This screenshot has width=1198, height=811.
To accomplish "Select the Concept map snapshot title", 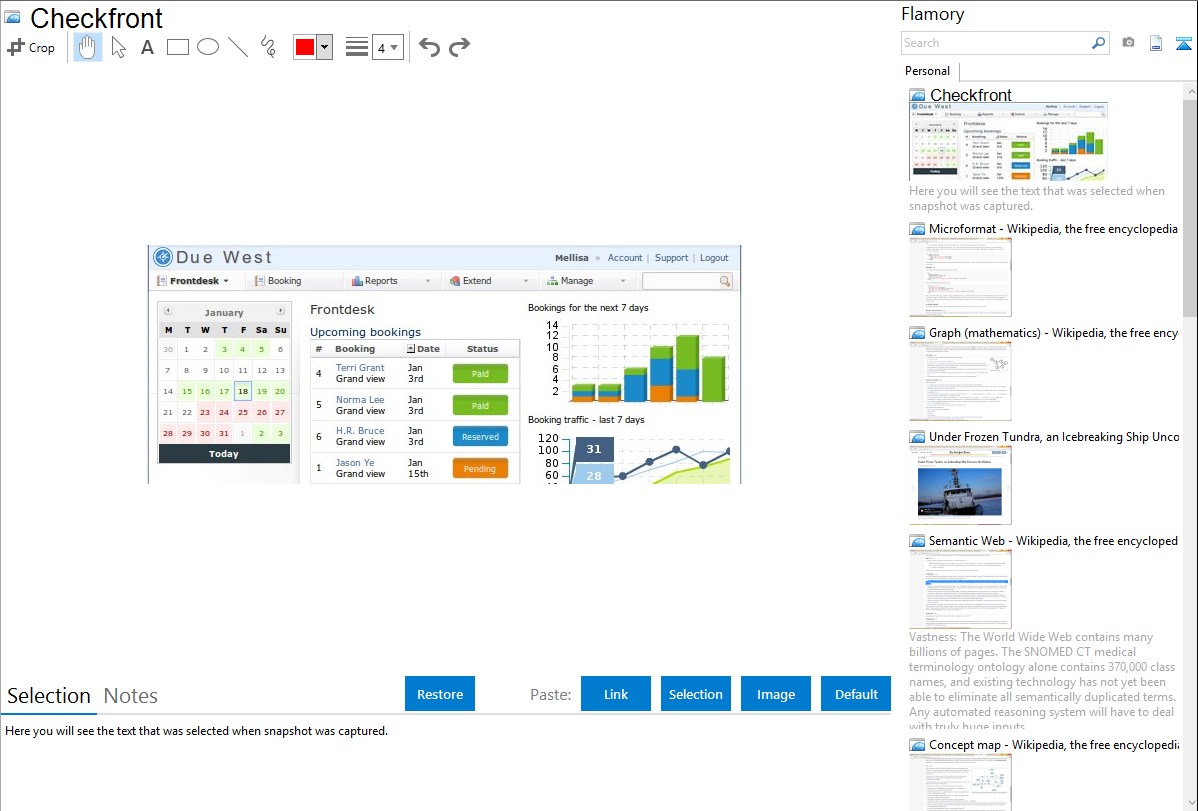I will [x=1053, y=744].
